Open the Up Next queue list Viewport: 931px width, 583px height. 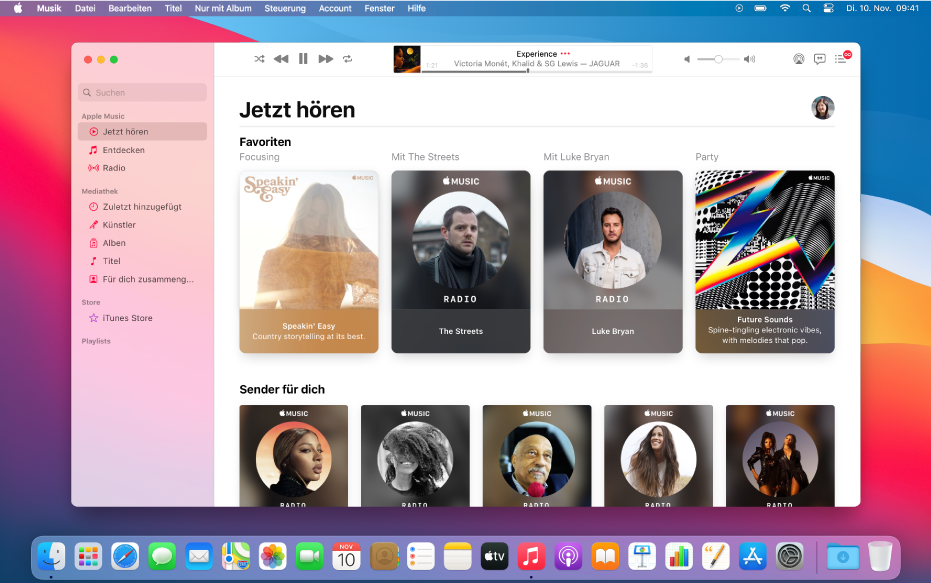pos(841,58)
